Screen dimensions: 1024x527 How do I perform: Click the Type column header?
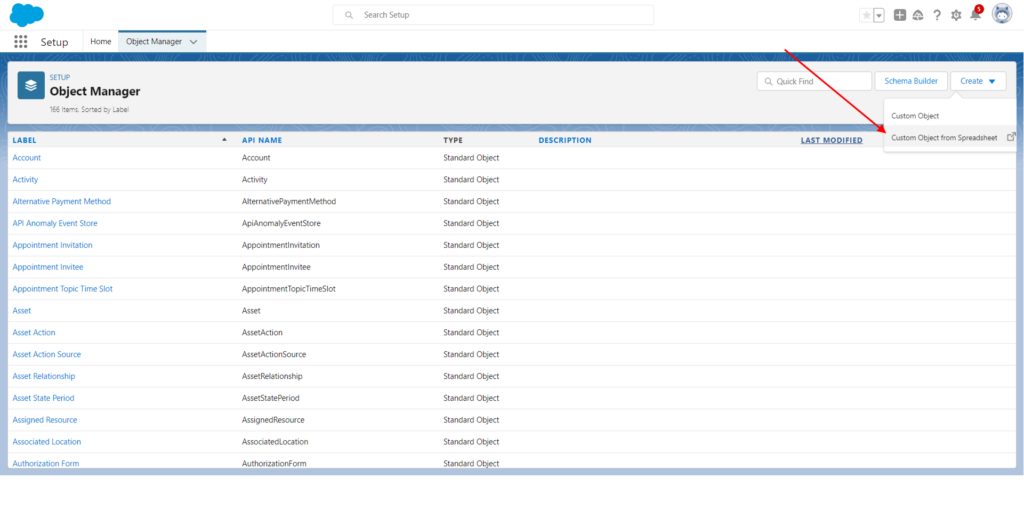tap(453, 140)
